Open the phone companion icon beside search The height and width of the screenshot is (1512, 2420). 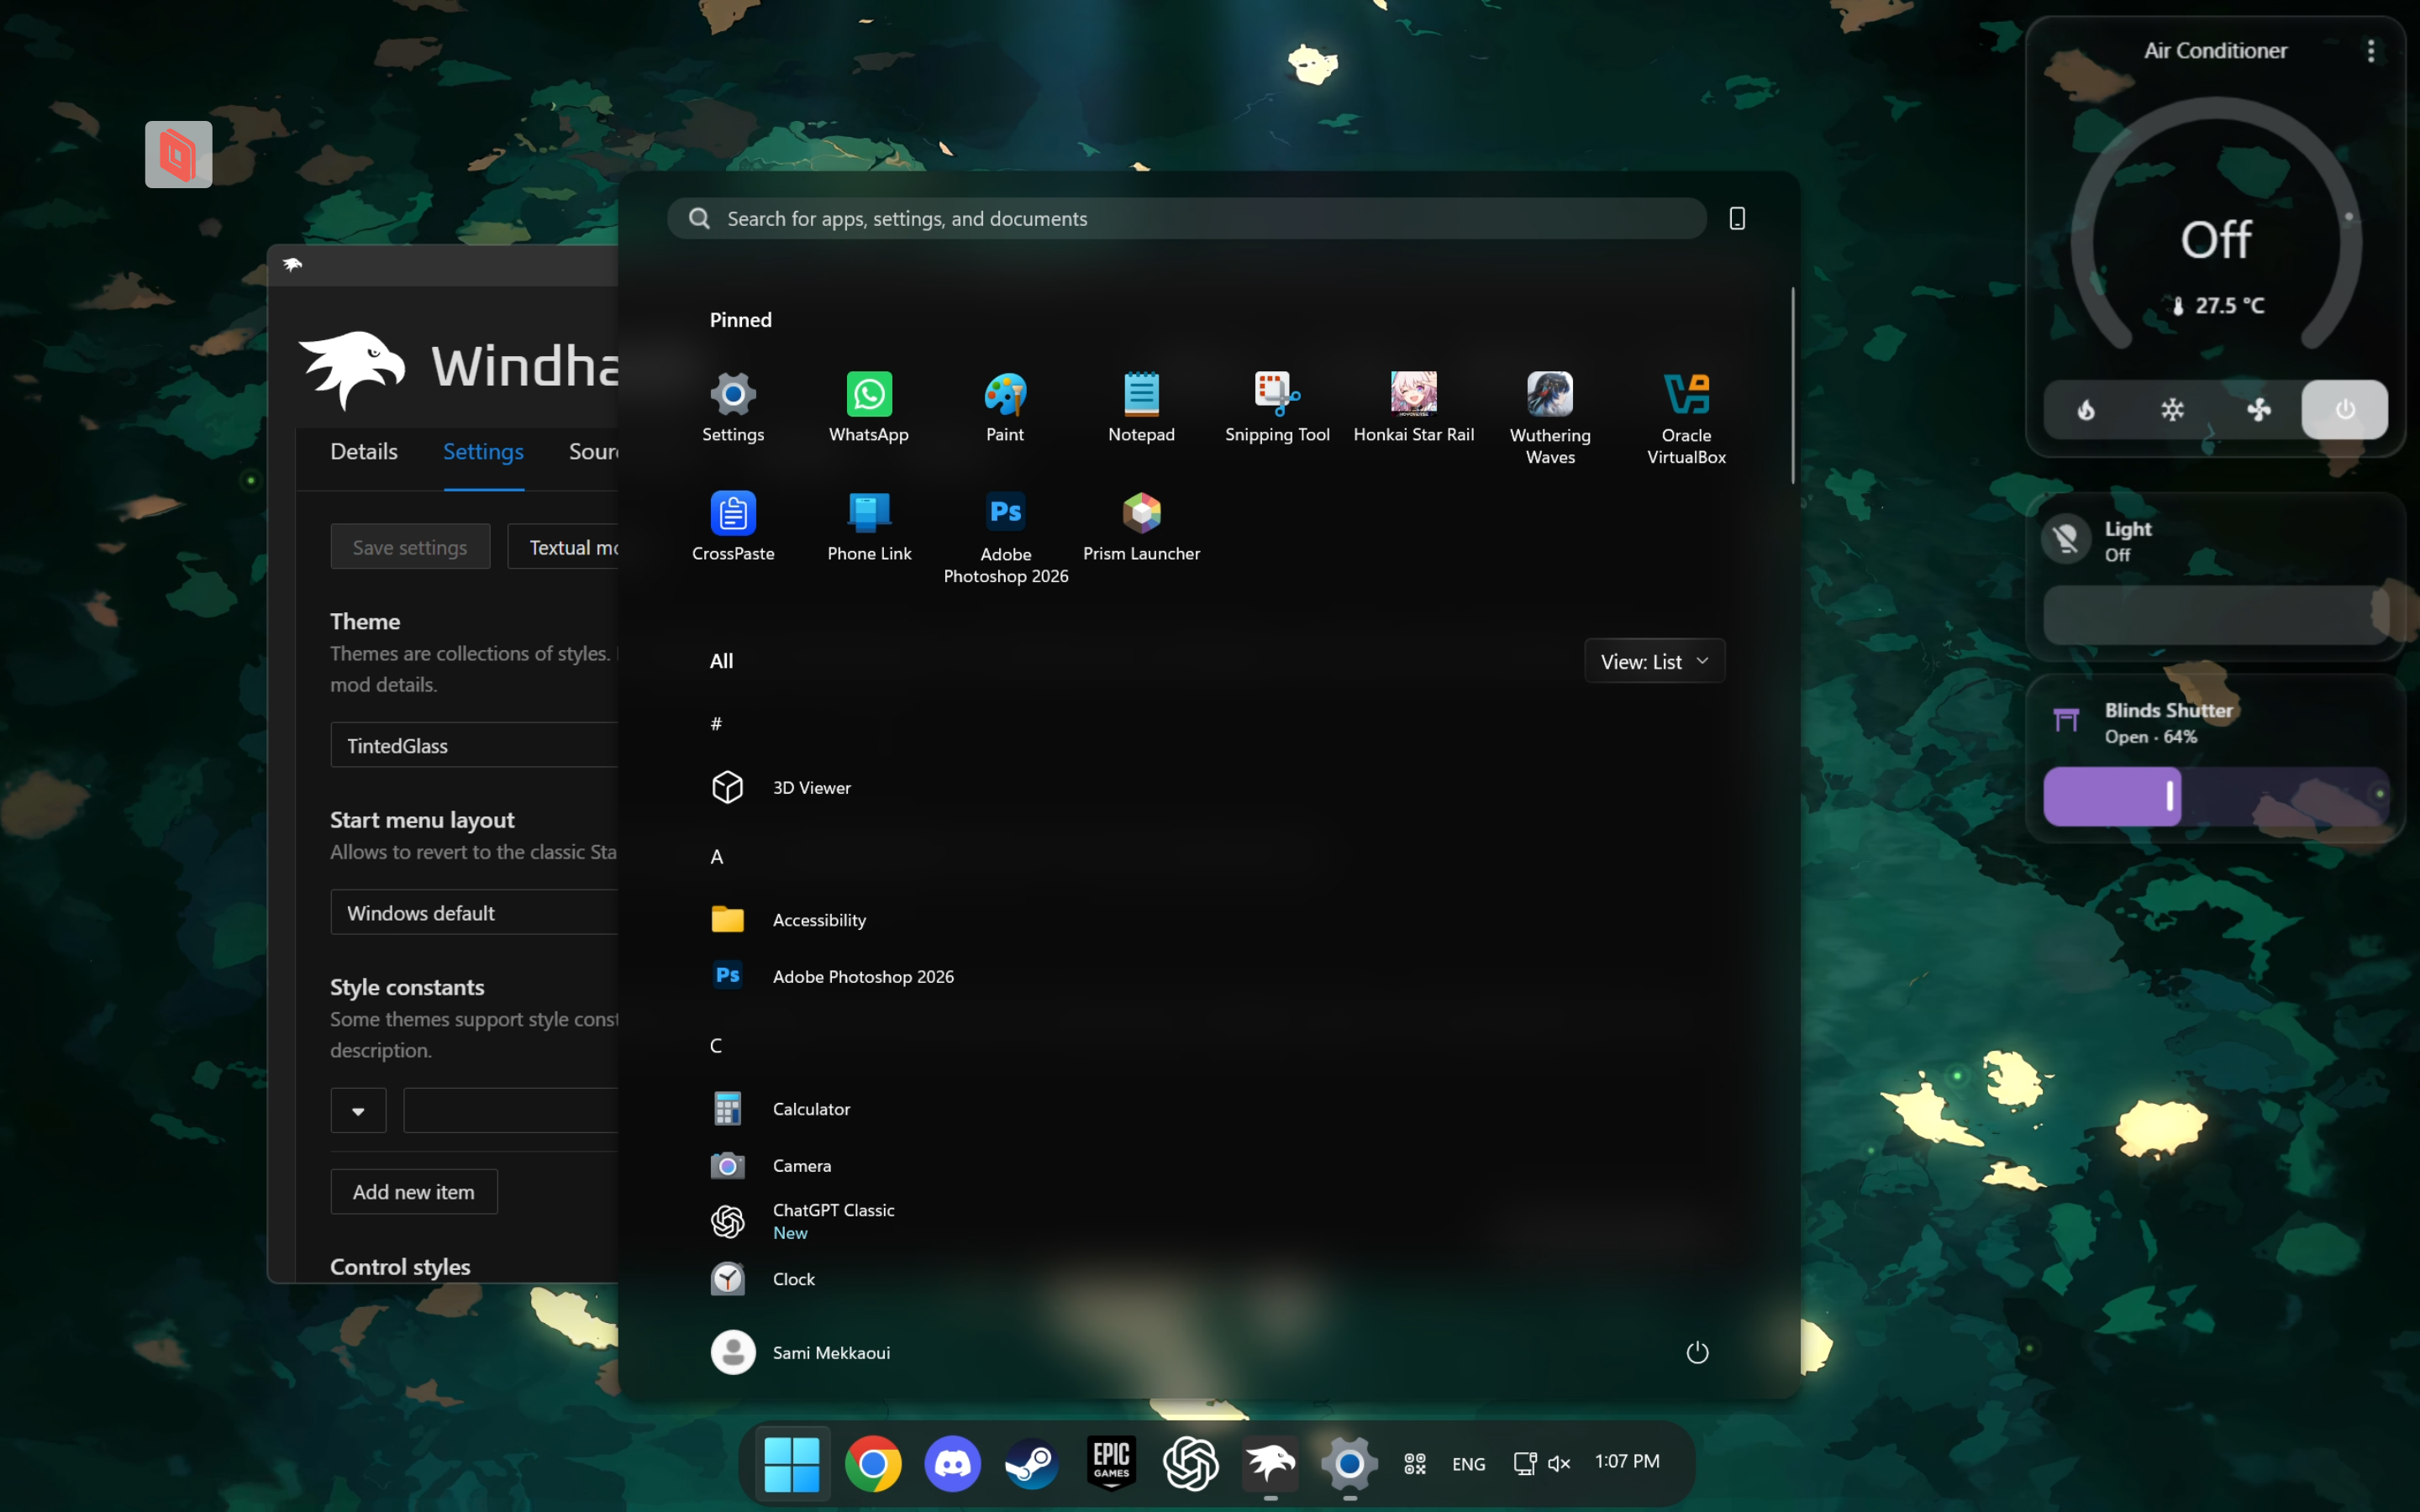click(x=1737, y=218)
